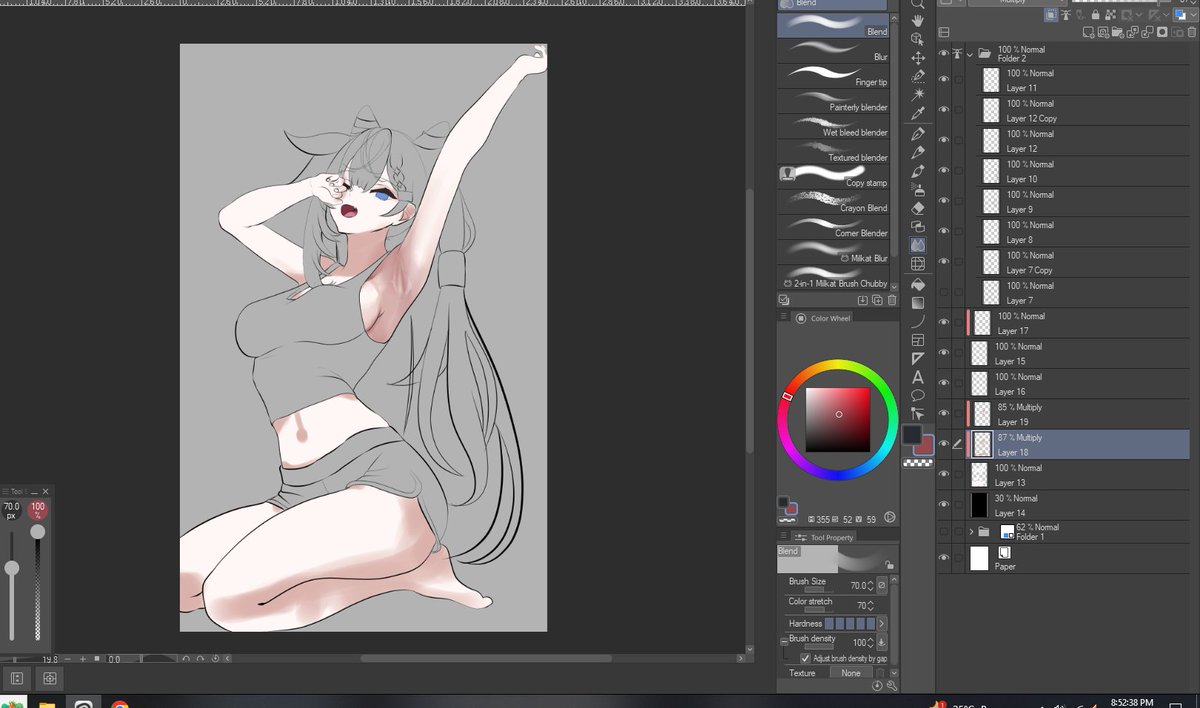Select the Airbrush tool
The height and width of the screenshot is (708, 1200).
(x=918, y=190)
